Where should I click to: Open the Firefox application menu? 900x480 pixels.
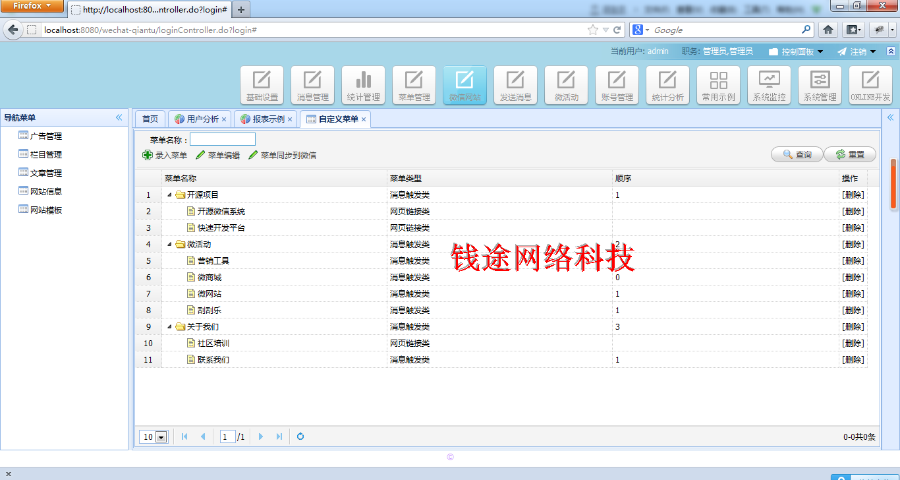[32, 6]
